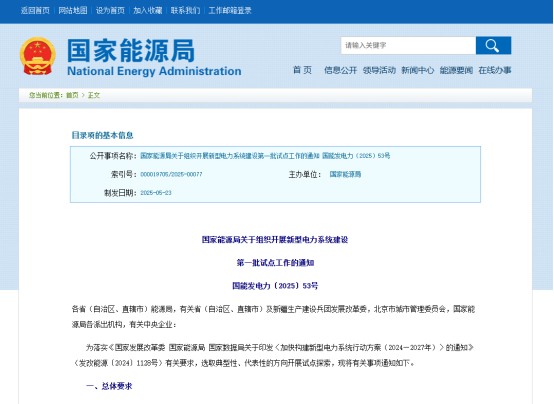Click subtitle 第一批试点工作的通知
The width and height of the screenshot is (554, 404).
click(275, 263)
